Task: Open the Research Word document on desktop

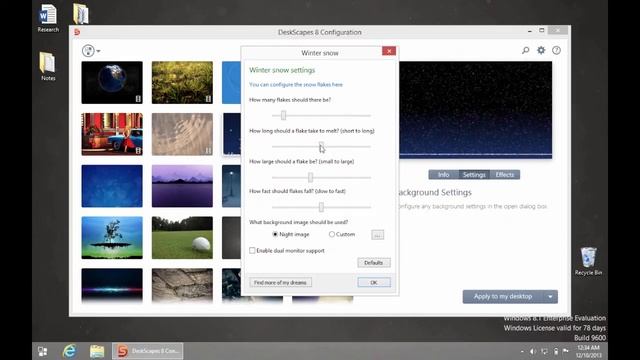Action: (x=48, y=18)
